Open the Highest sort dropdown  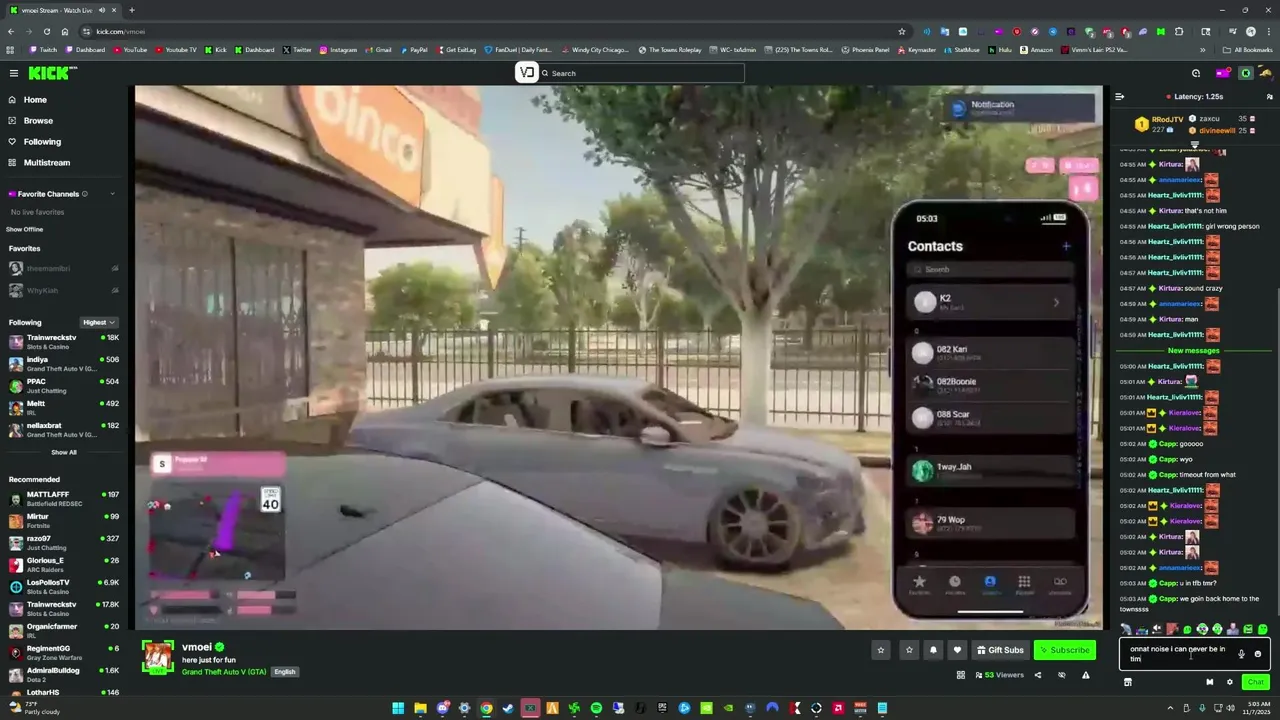(99, 323)
